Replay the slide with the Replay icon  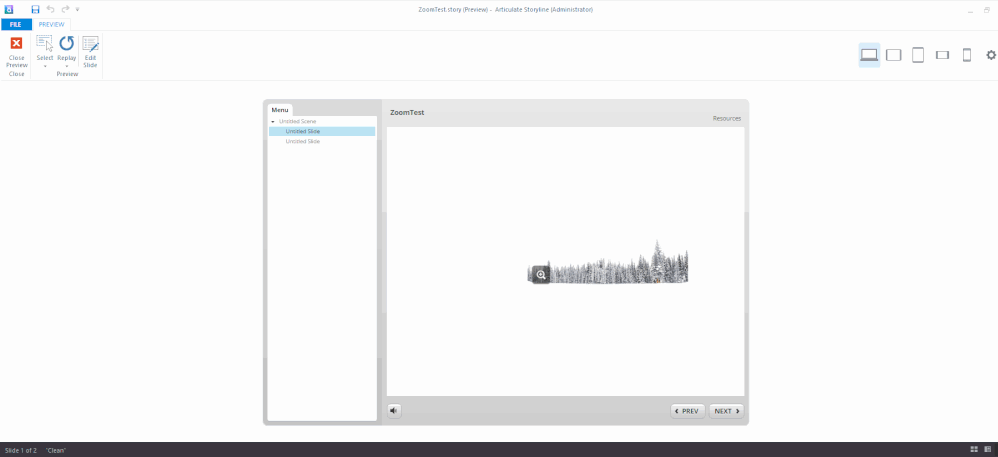(x=66, y=43)
